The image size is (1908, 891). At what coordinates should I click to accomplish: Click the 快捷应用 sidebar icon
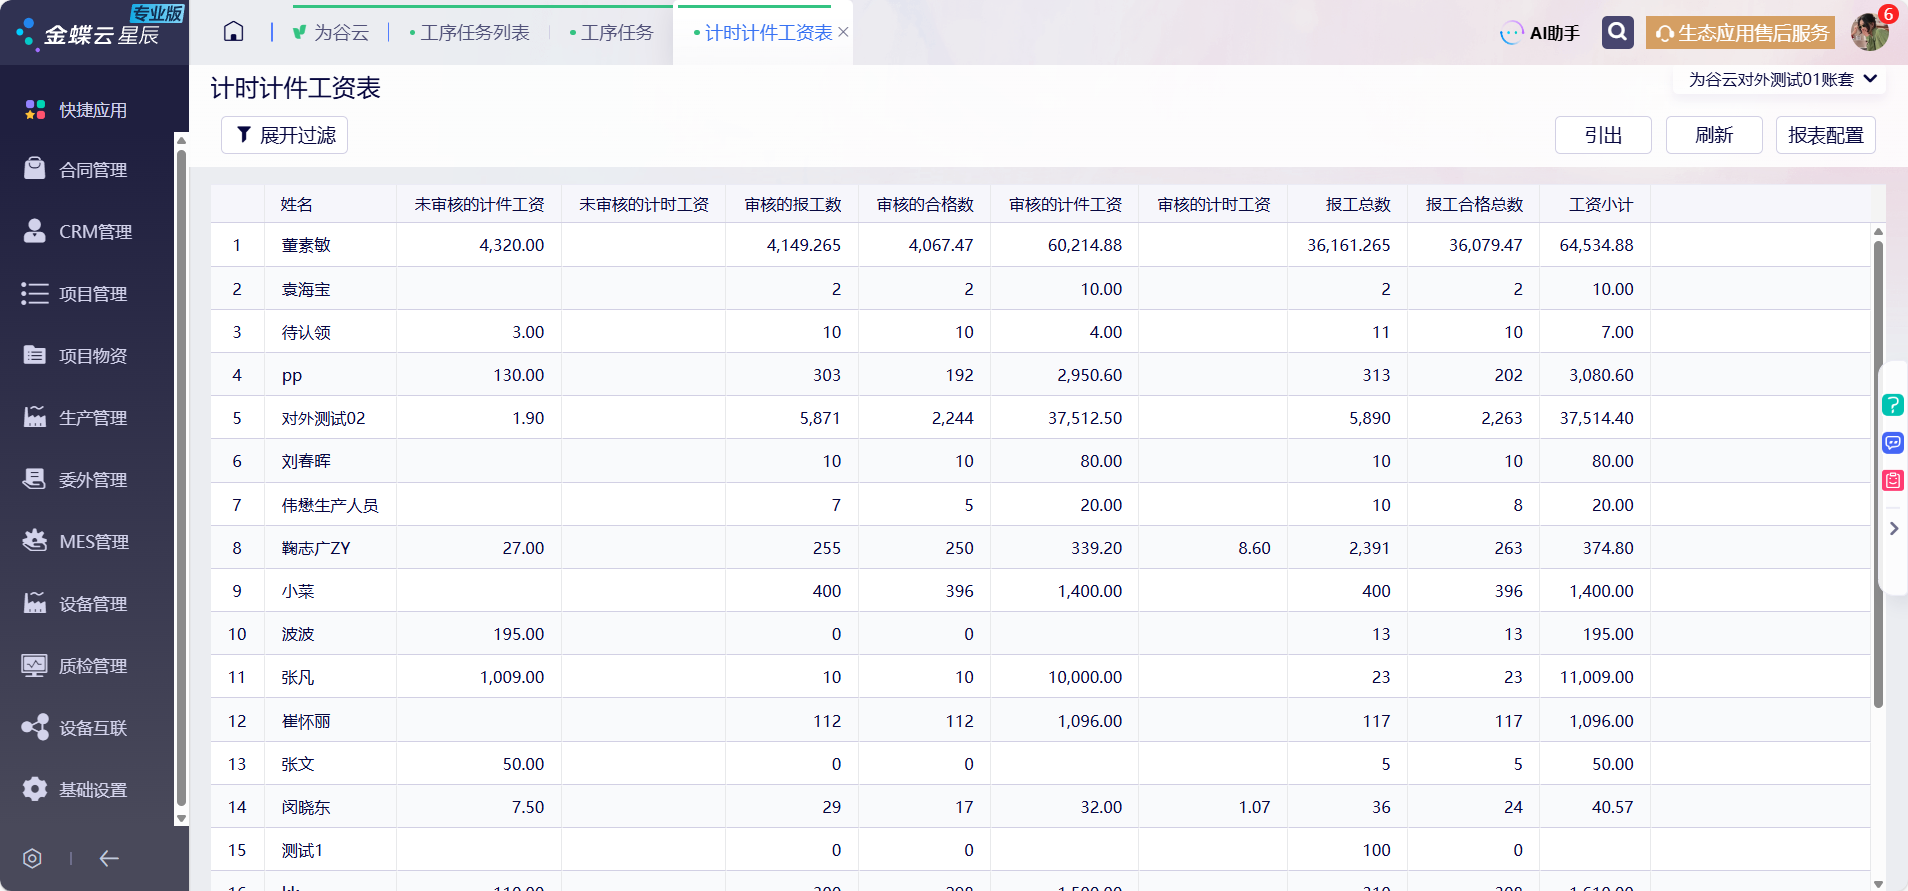click(x=35, y=110)
